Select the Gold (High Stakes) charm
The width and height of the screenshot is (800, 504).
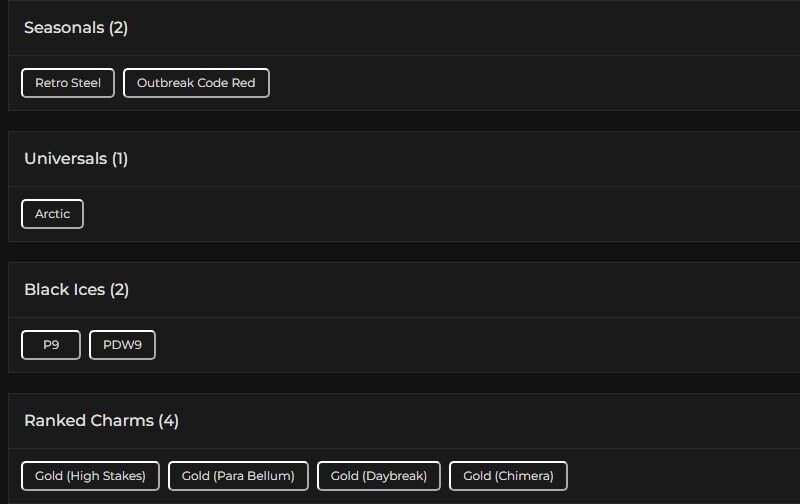[90, 476]
